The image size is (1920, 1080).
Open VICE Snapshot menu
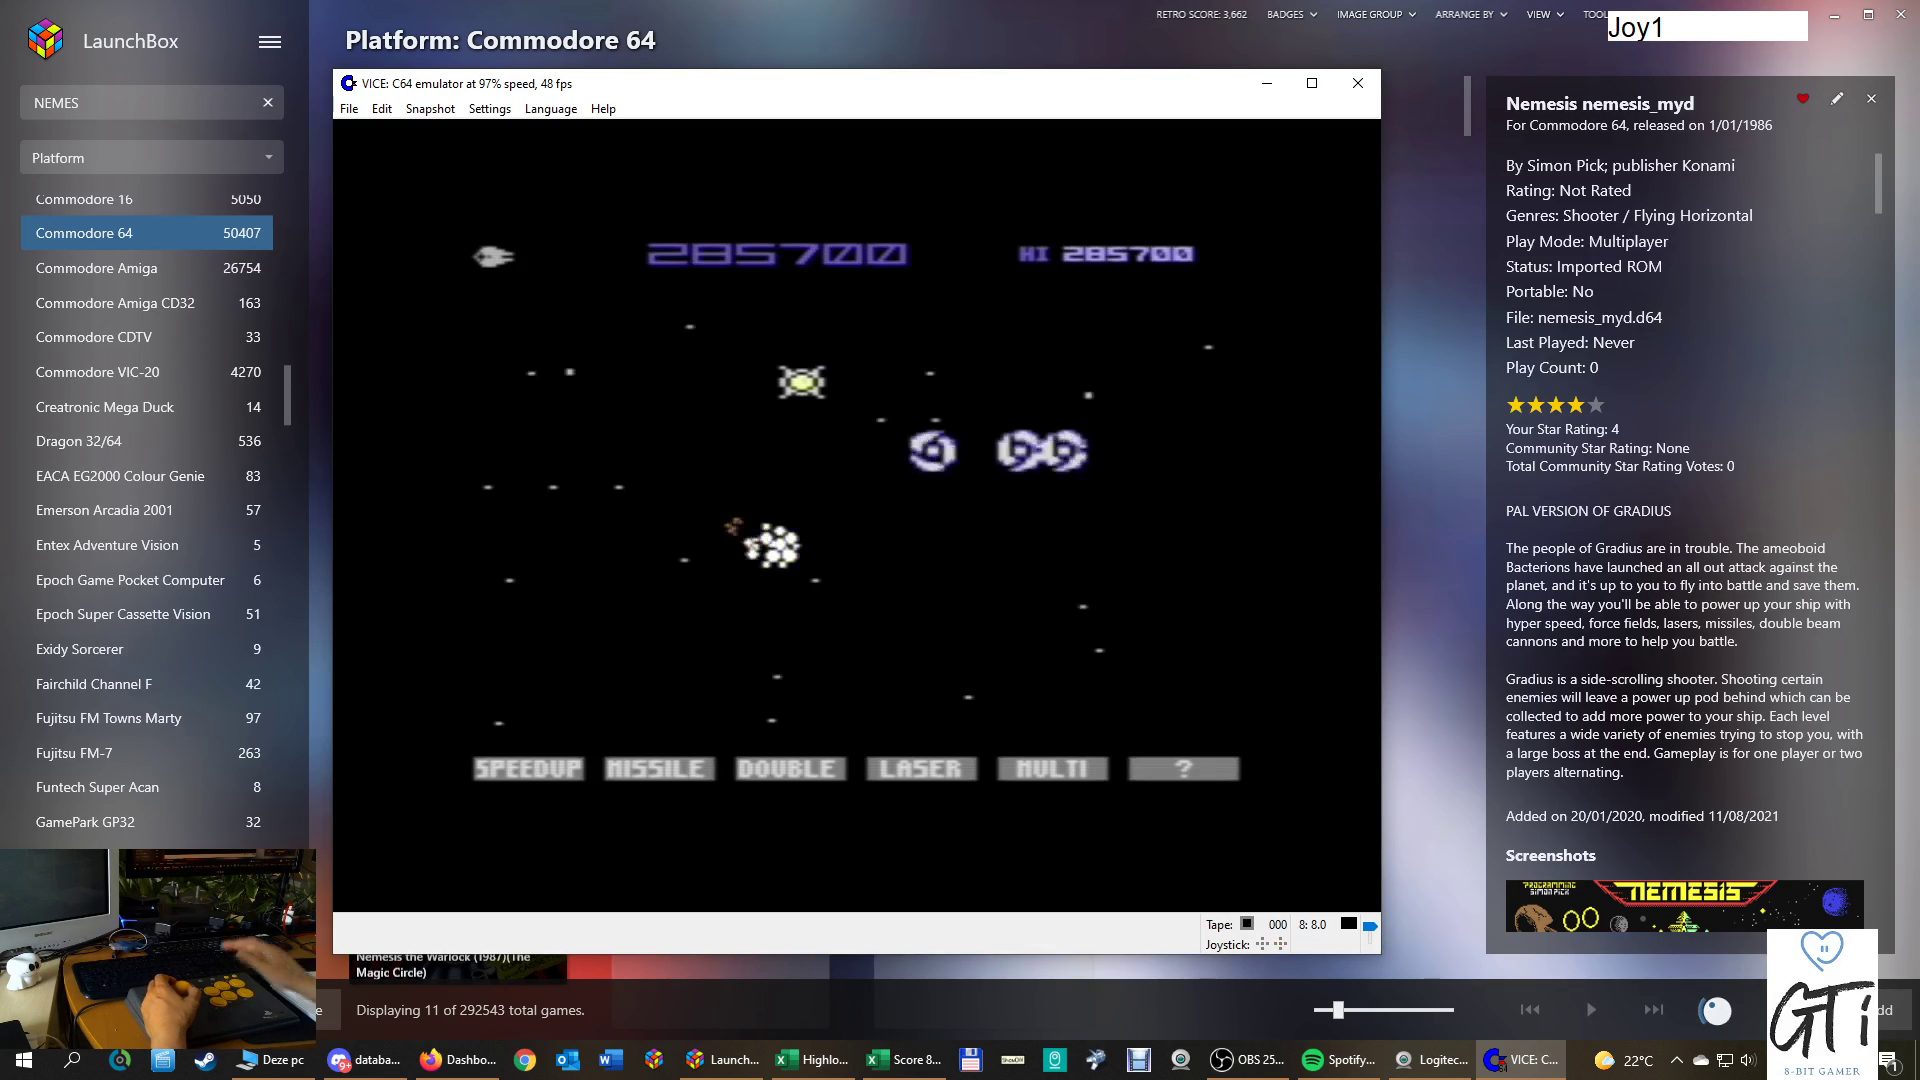coord(430,109)
